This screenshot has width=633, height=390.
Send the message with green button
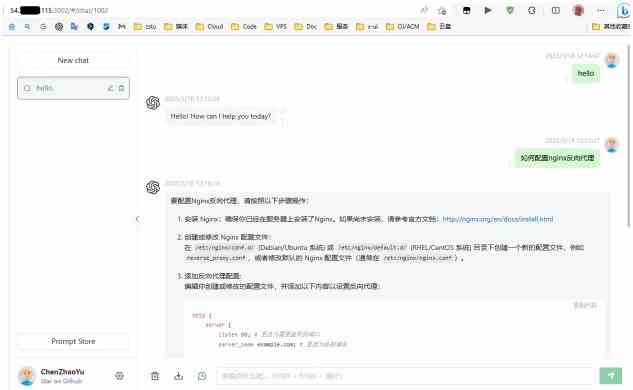pos(611,376)
